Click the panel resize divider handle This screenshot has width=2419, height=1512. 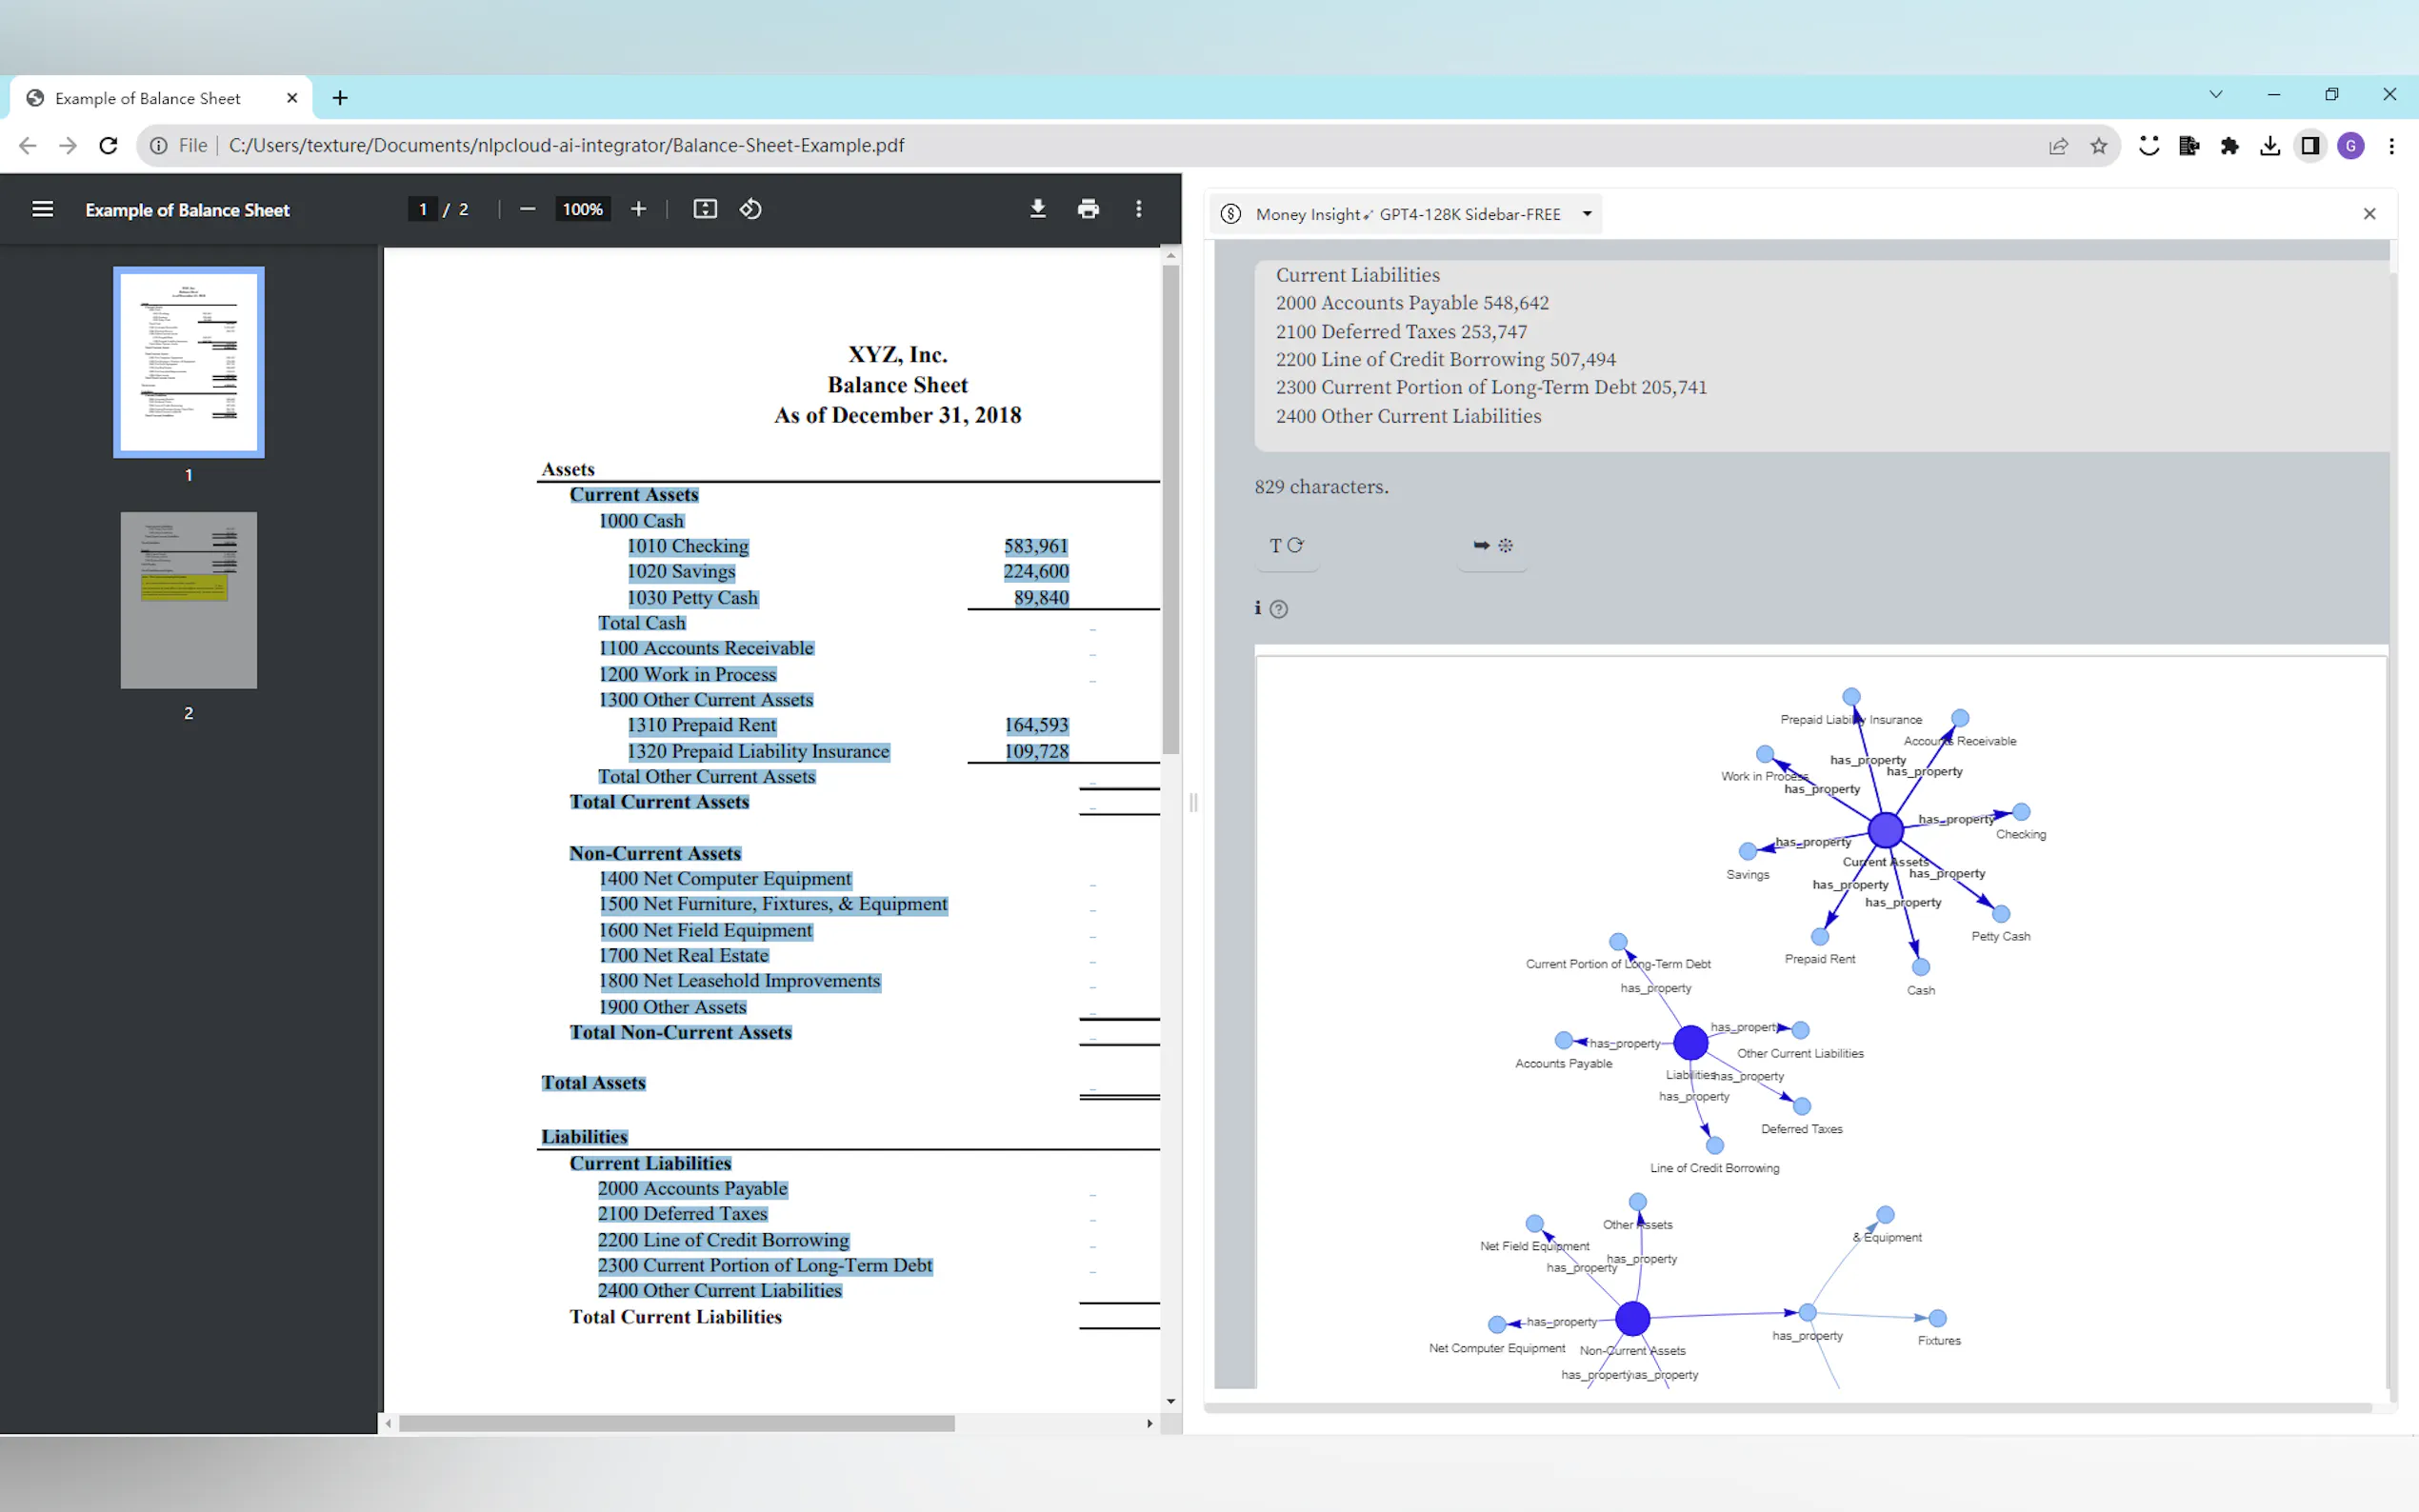click(1192, 802)
